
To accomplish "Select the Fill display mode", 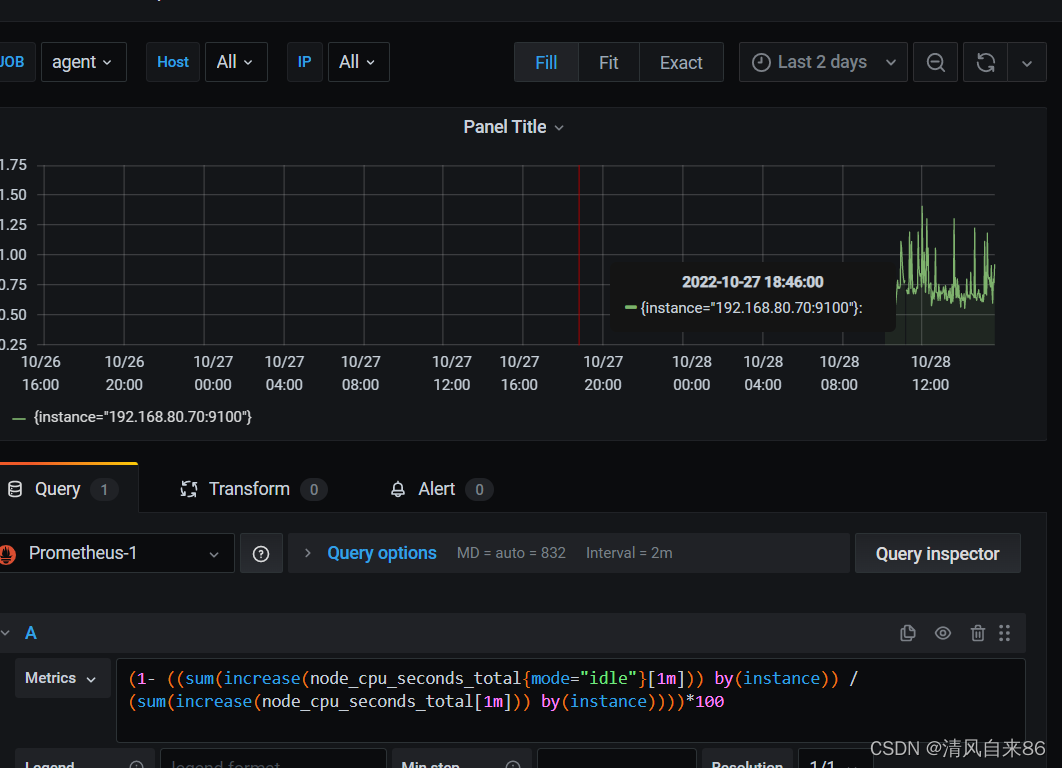I will (x=546, y=62).
